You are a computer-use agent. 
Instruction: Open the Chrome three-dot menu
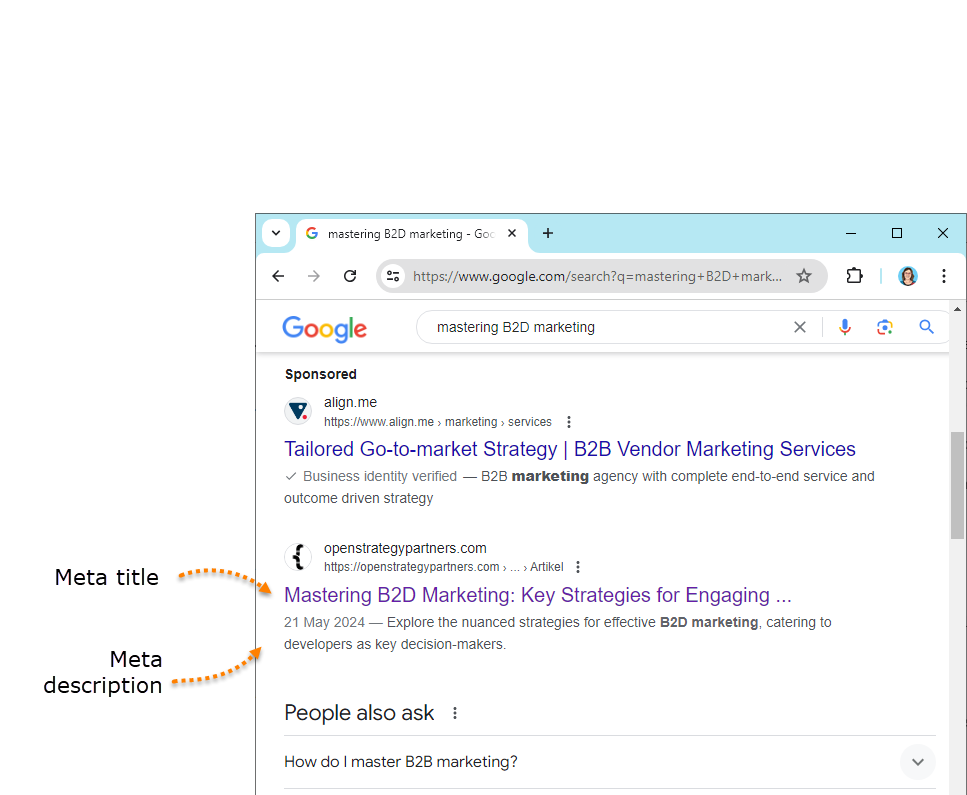tap(943, 276)
